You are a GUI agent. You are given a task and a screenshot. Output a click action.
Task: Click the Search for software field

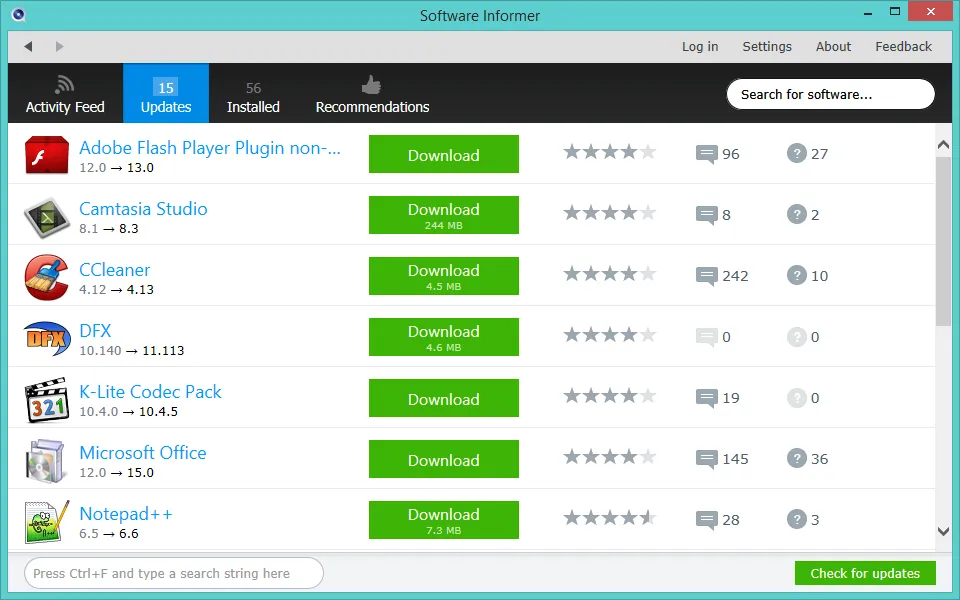coord(830,94)
